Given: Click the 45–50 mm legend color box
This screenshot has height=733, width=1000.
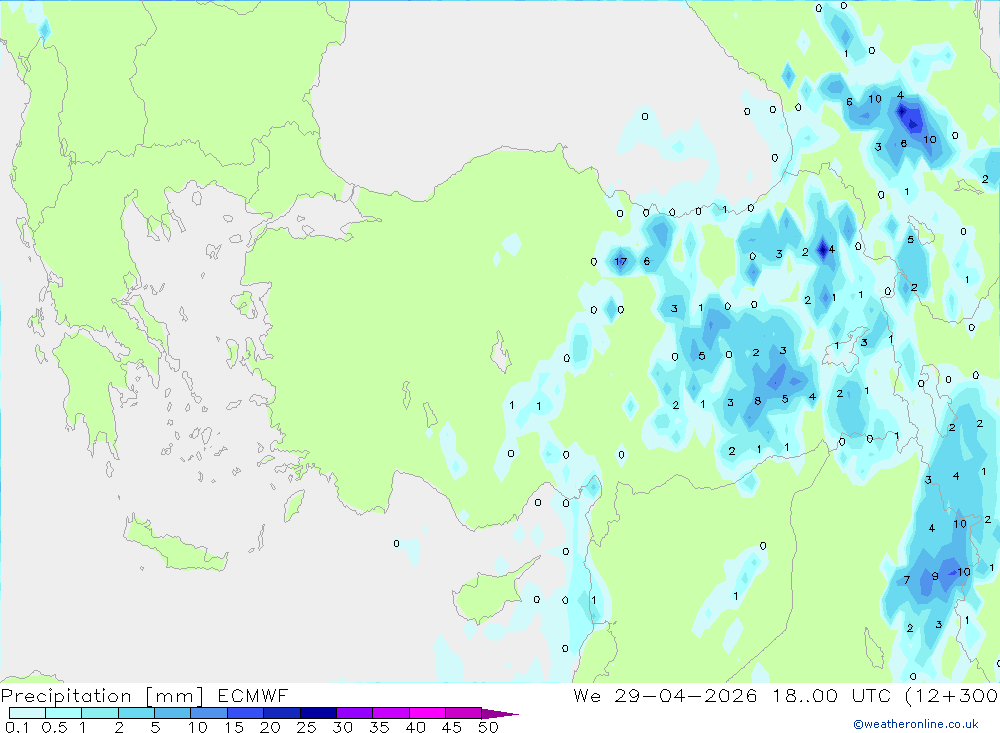Looking at the screenshot, I should pyautogui.click(x=464, y=713).
